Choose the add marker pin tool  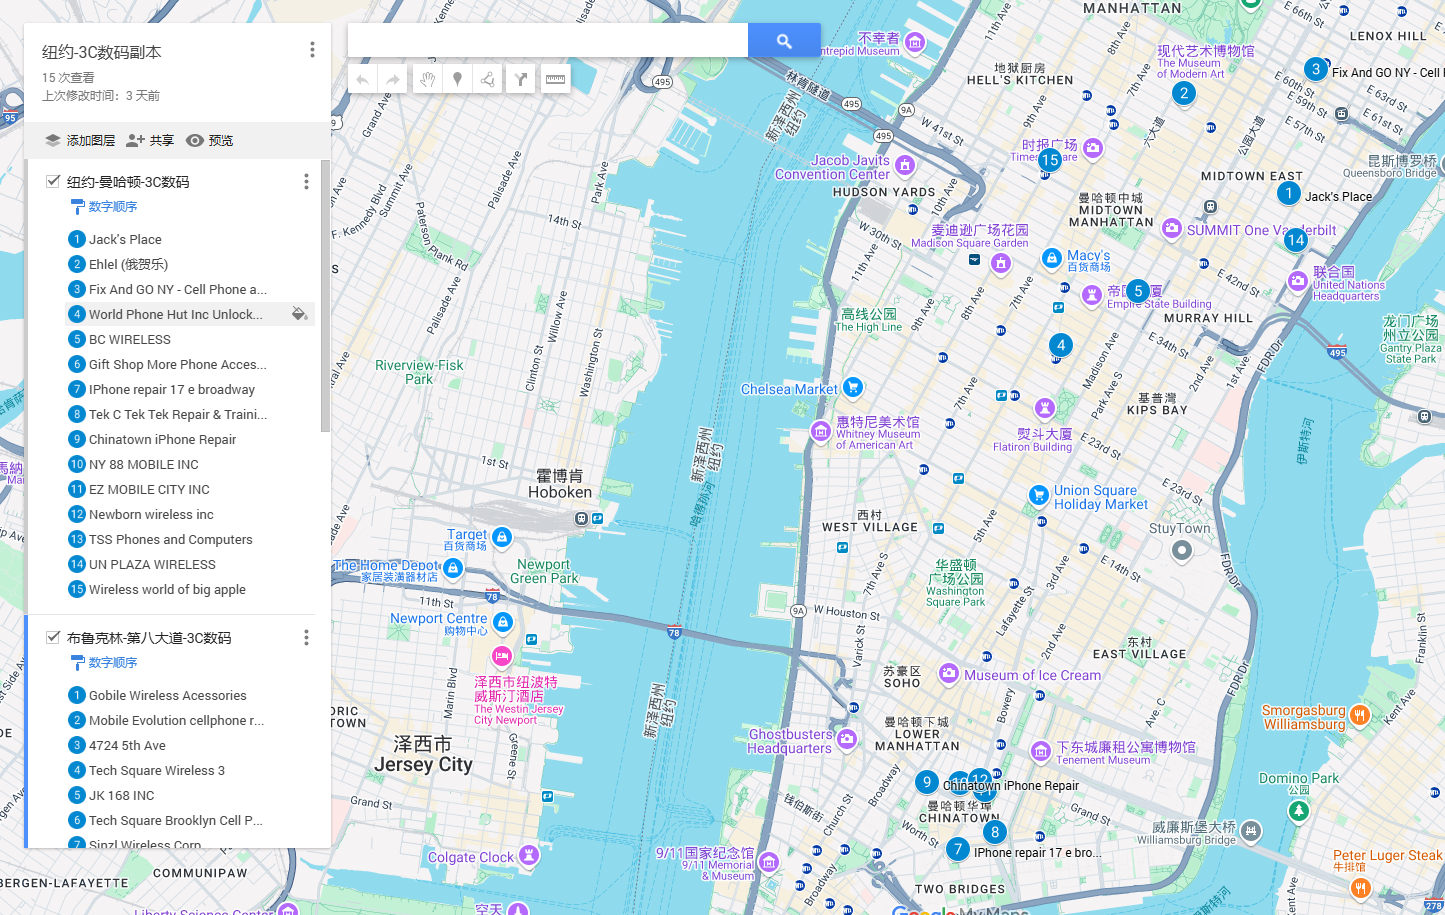[458, 79]
